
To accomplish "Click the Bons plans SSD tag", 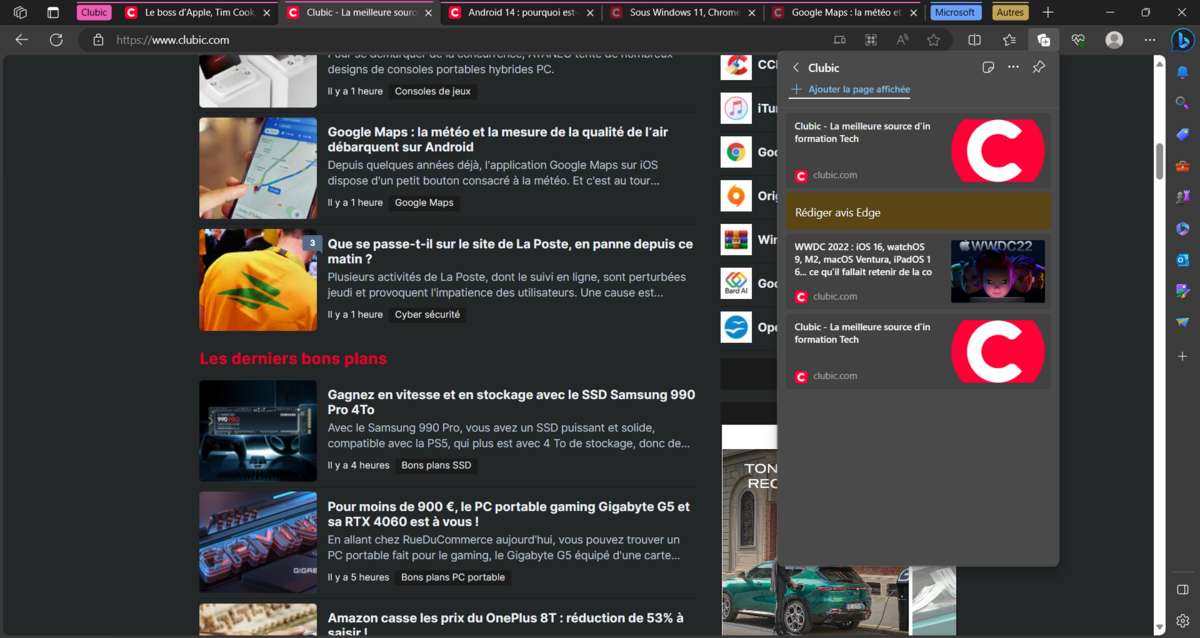I will pos(436,465).
